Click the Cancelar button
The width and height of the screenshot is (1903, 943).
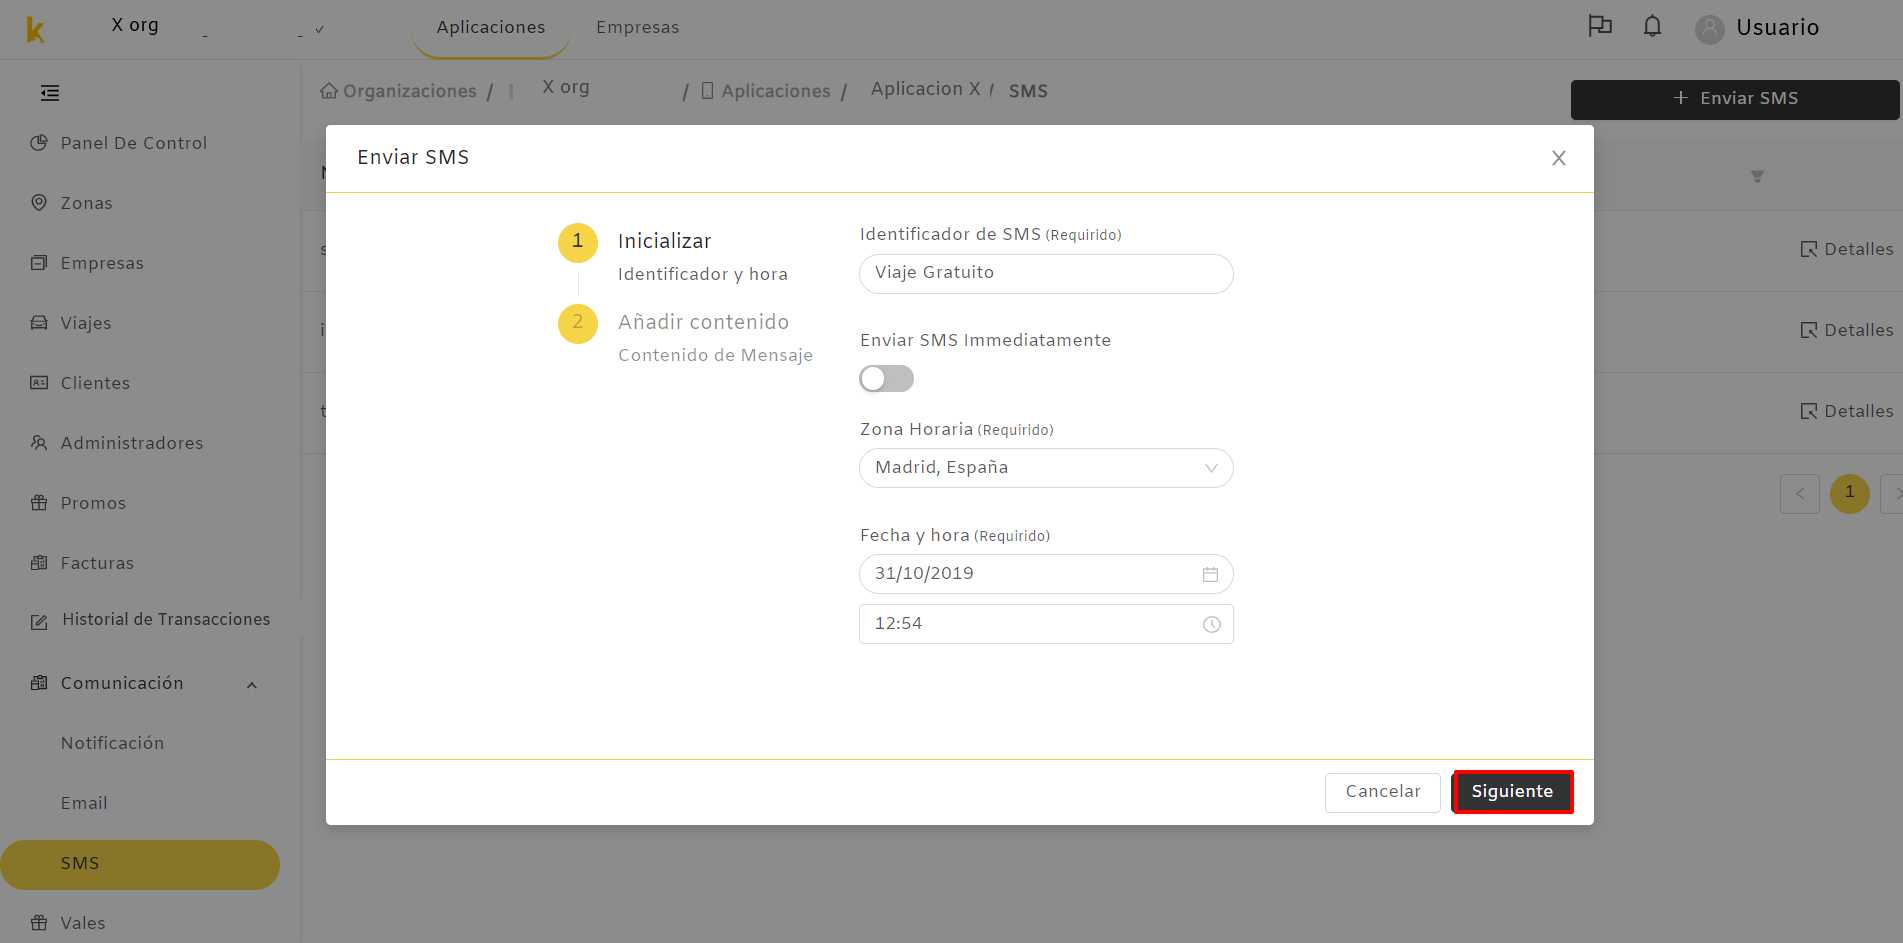pyautogui.click(x=1383, y=792)
